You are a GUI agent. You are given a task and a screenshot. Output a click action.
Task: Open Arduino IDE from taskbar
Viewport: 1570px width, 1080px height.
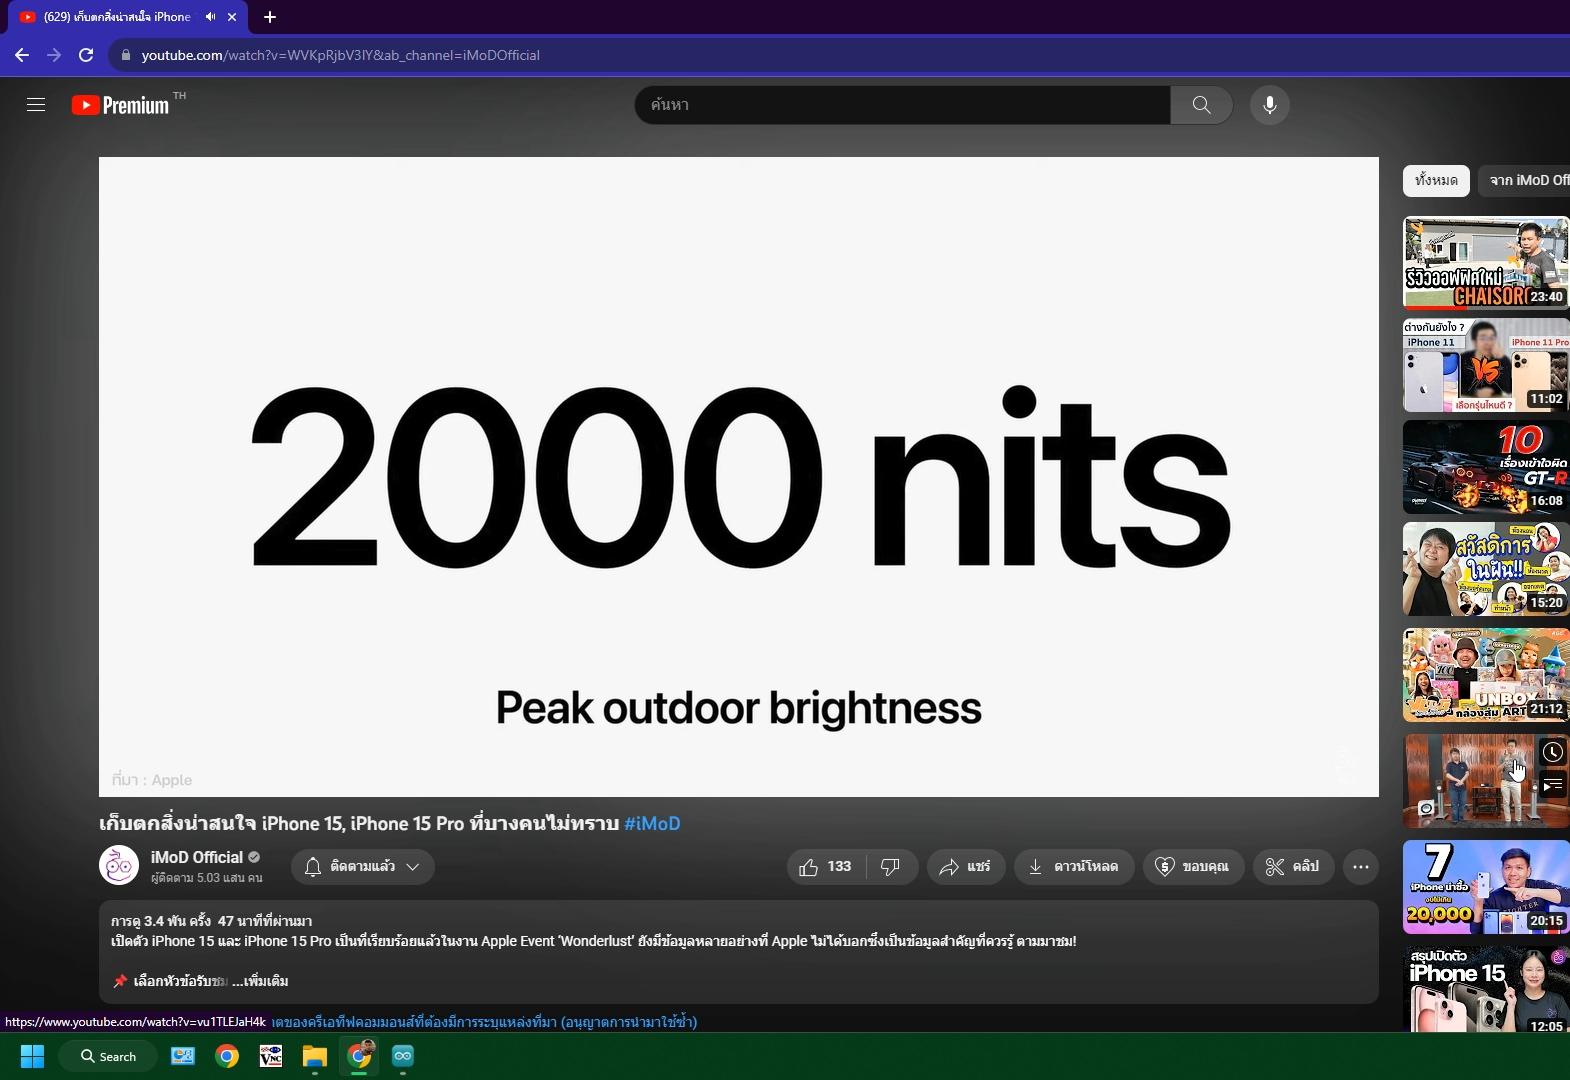click(403, 1056)
